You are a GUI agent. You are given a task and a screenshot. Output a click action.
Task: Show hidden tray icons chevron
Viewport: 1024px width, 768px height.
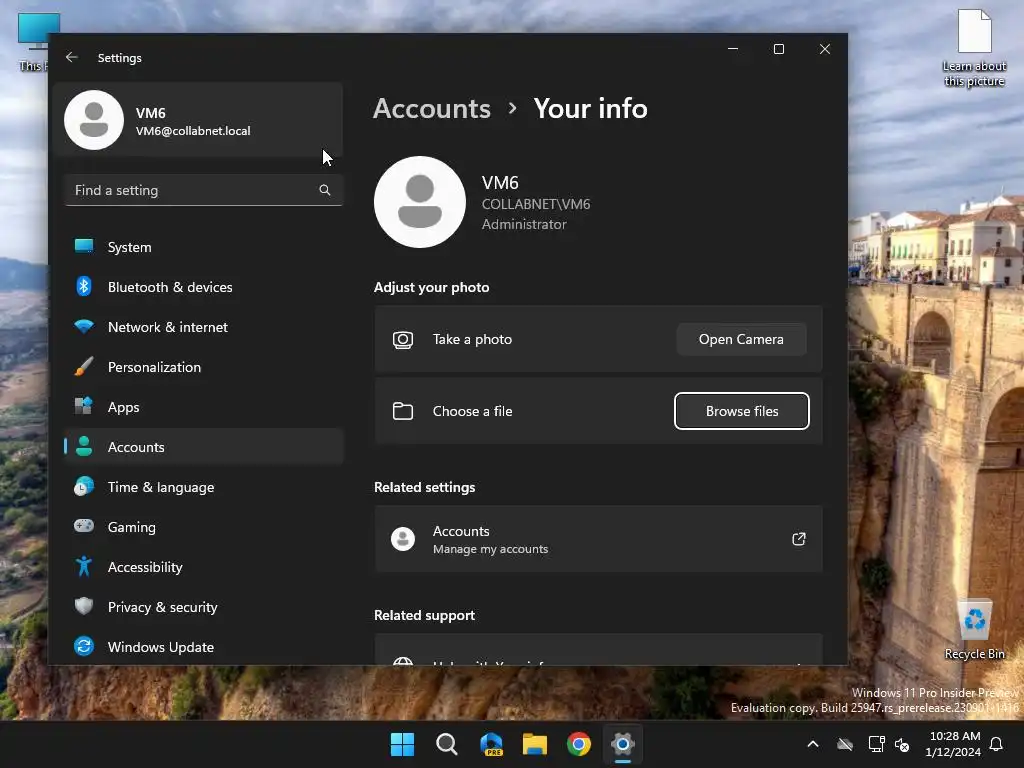(x=813, y=744)
